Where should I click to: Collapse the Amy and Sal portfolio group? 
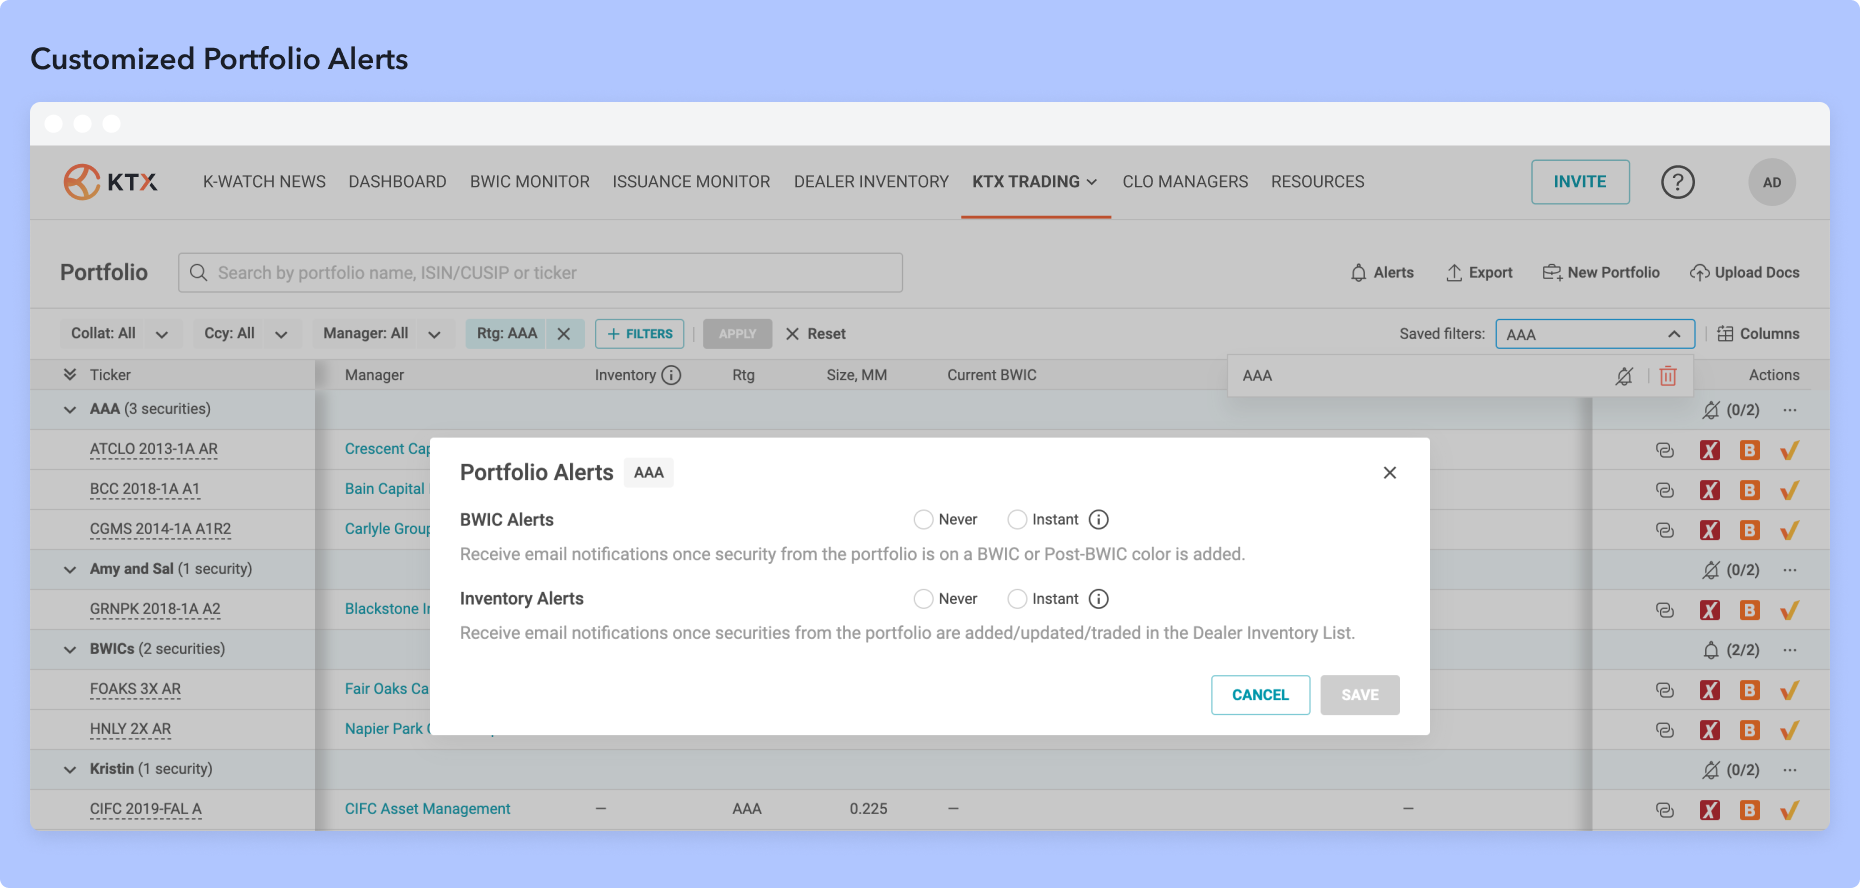(x=70, y=569)
